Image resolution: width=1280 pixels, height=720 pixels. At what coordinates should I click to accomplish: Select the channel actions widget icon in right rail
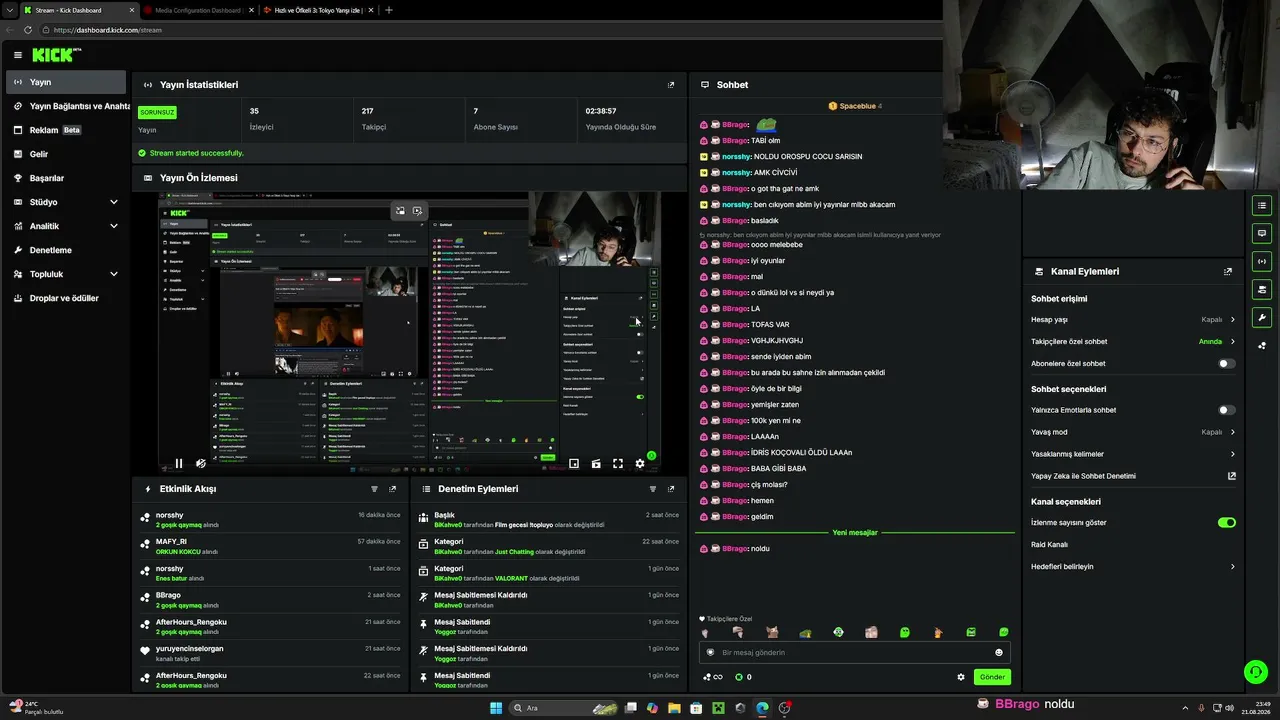[1262, 289]
